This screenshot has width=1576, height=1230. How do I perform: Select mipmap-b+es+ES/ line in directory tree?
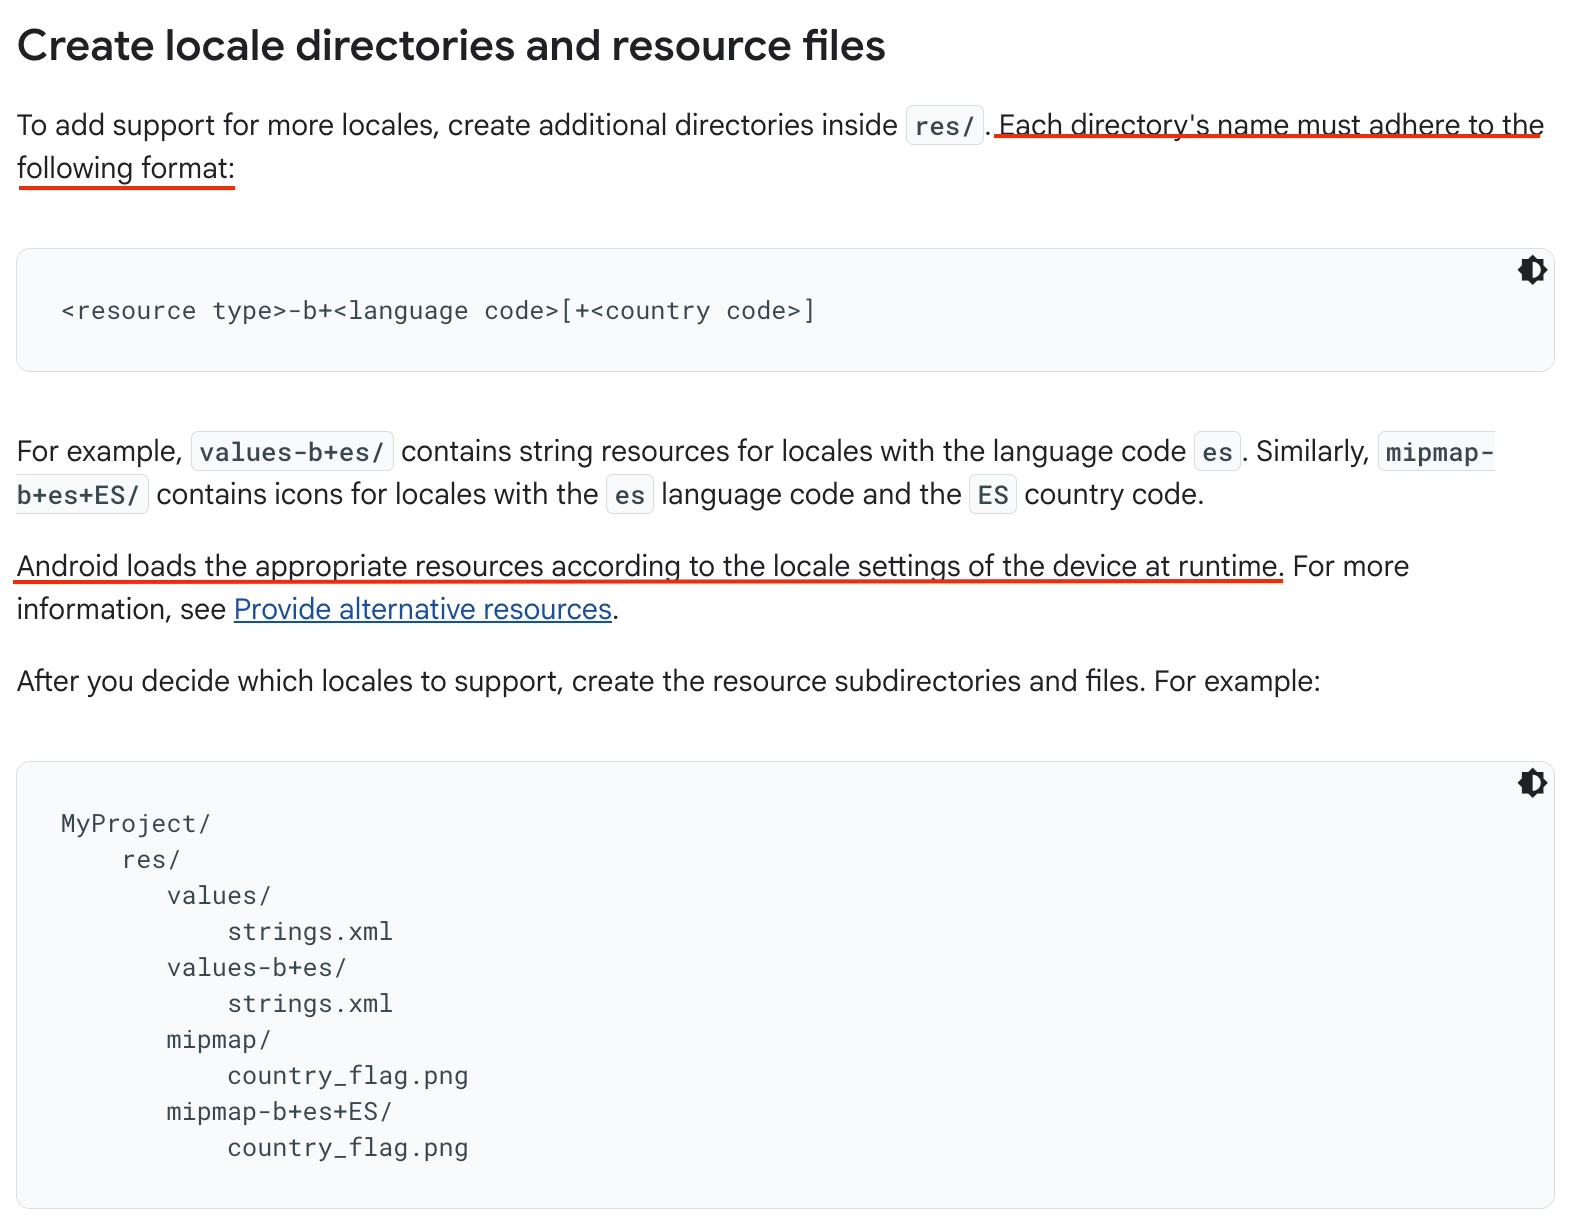pos(280,1112)
